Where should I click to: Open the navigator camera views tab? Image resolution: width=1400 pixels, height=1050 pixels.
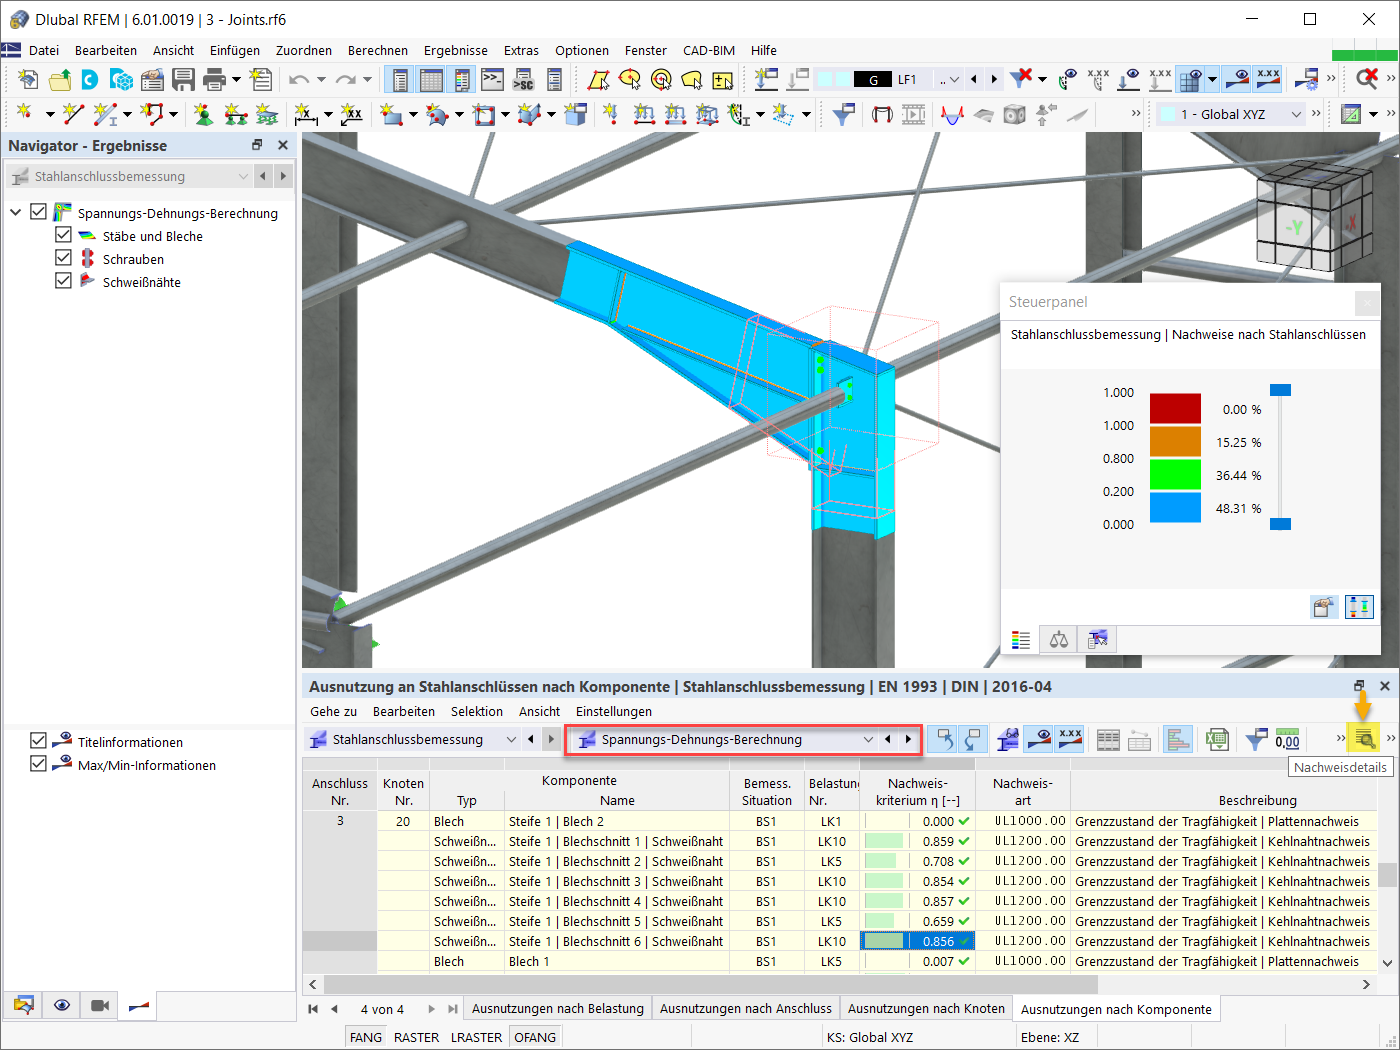point(99,1005)
